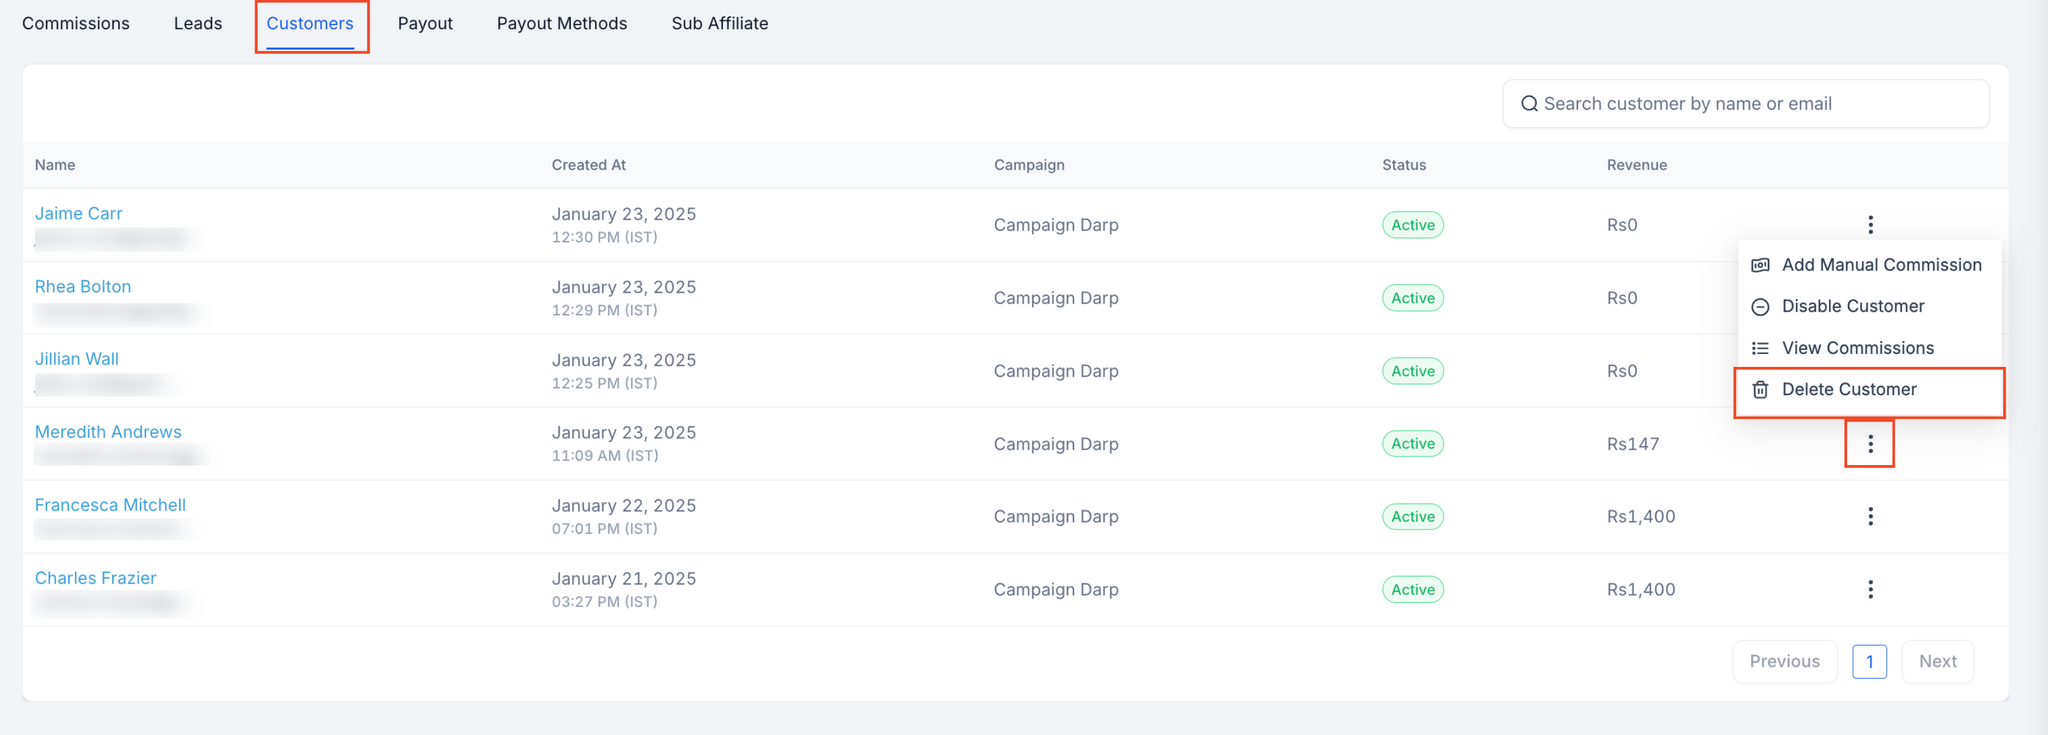This screenshot has height=735, width=2048.
Task: Open Charles Frazier customer link
Action: 96,578
